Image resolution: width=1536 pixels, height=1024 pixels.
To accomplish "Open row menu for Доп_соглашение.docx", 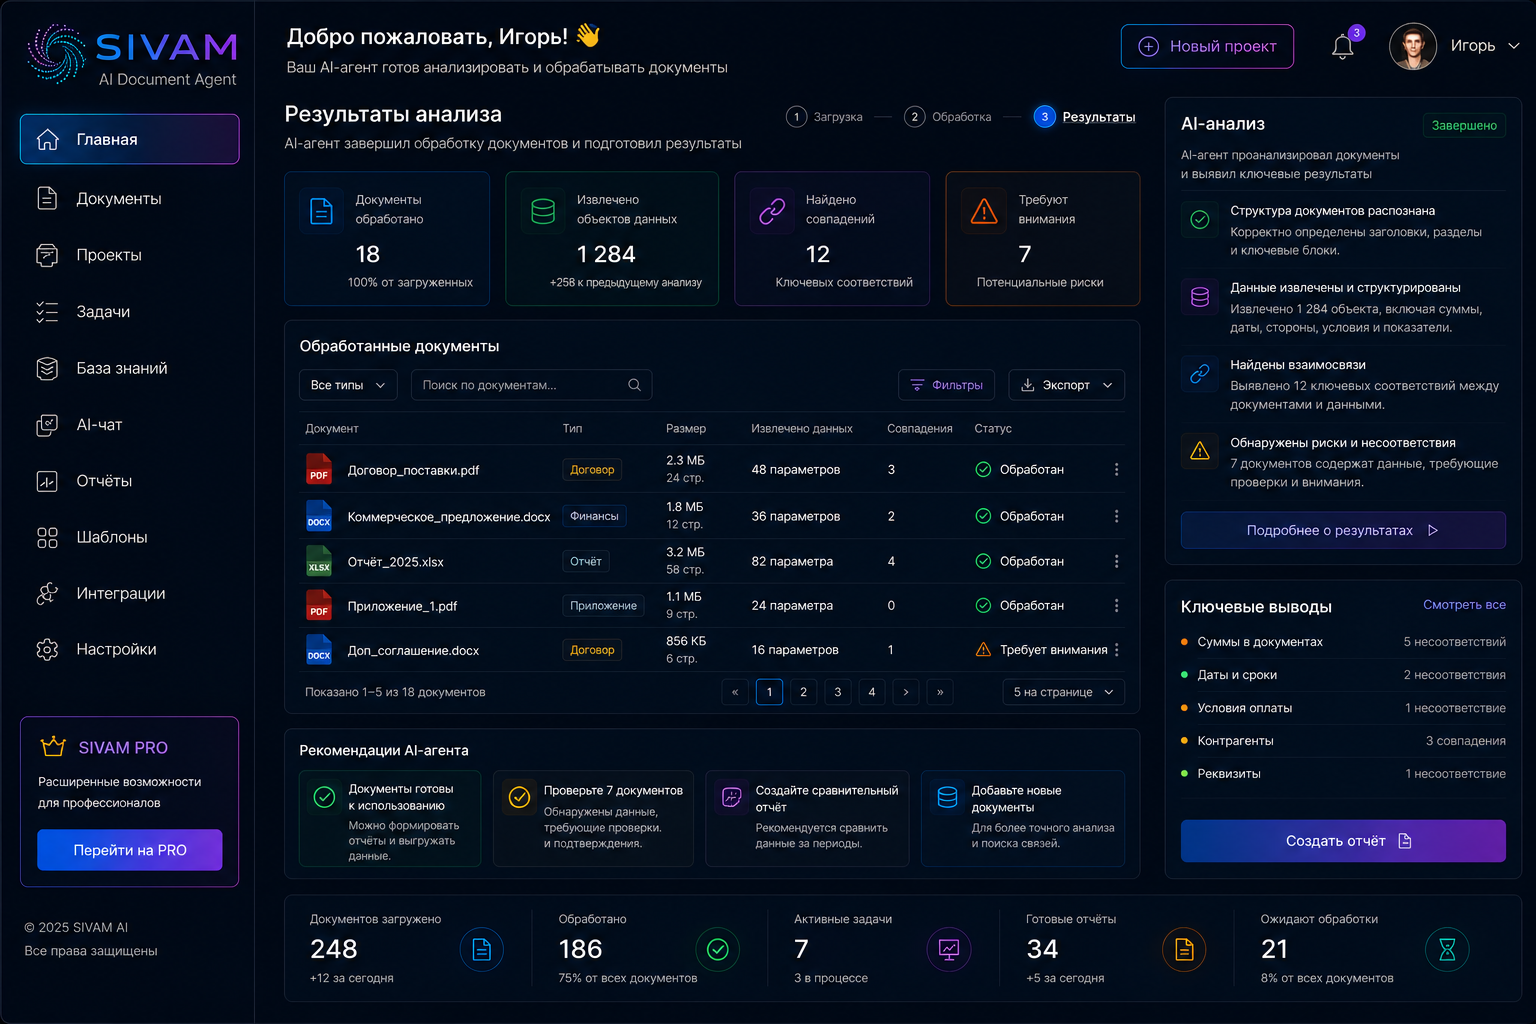I will [x=1116, y=650].
